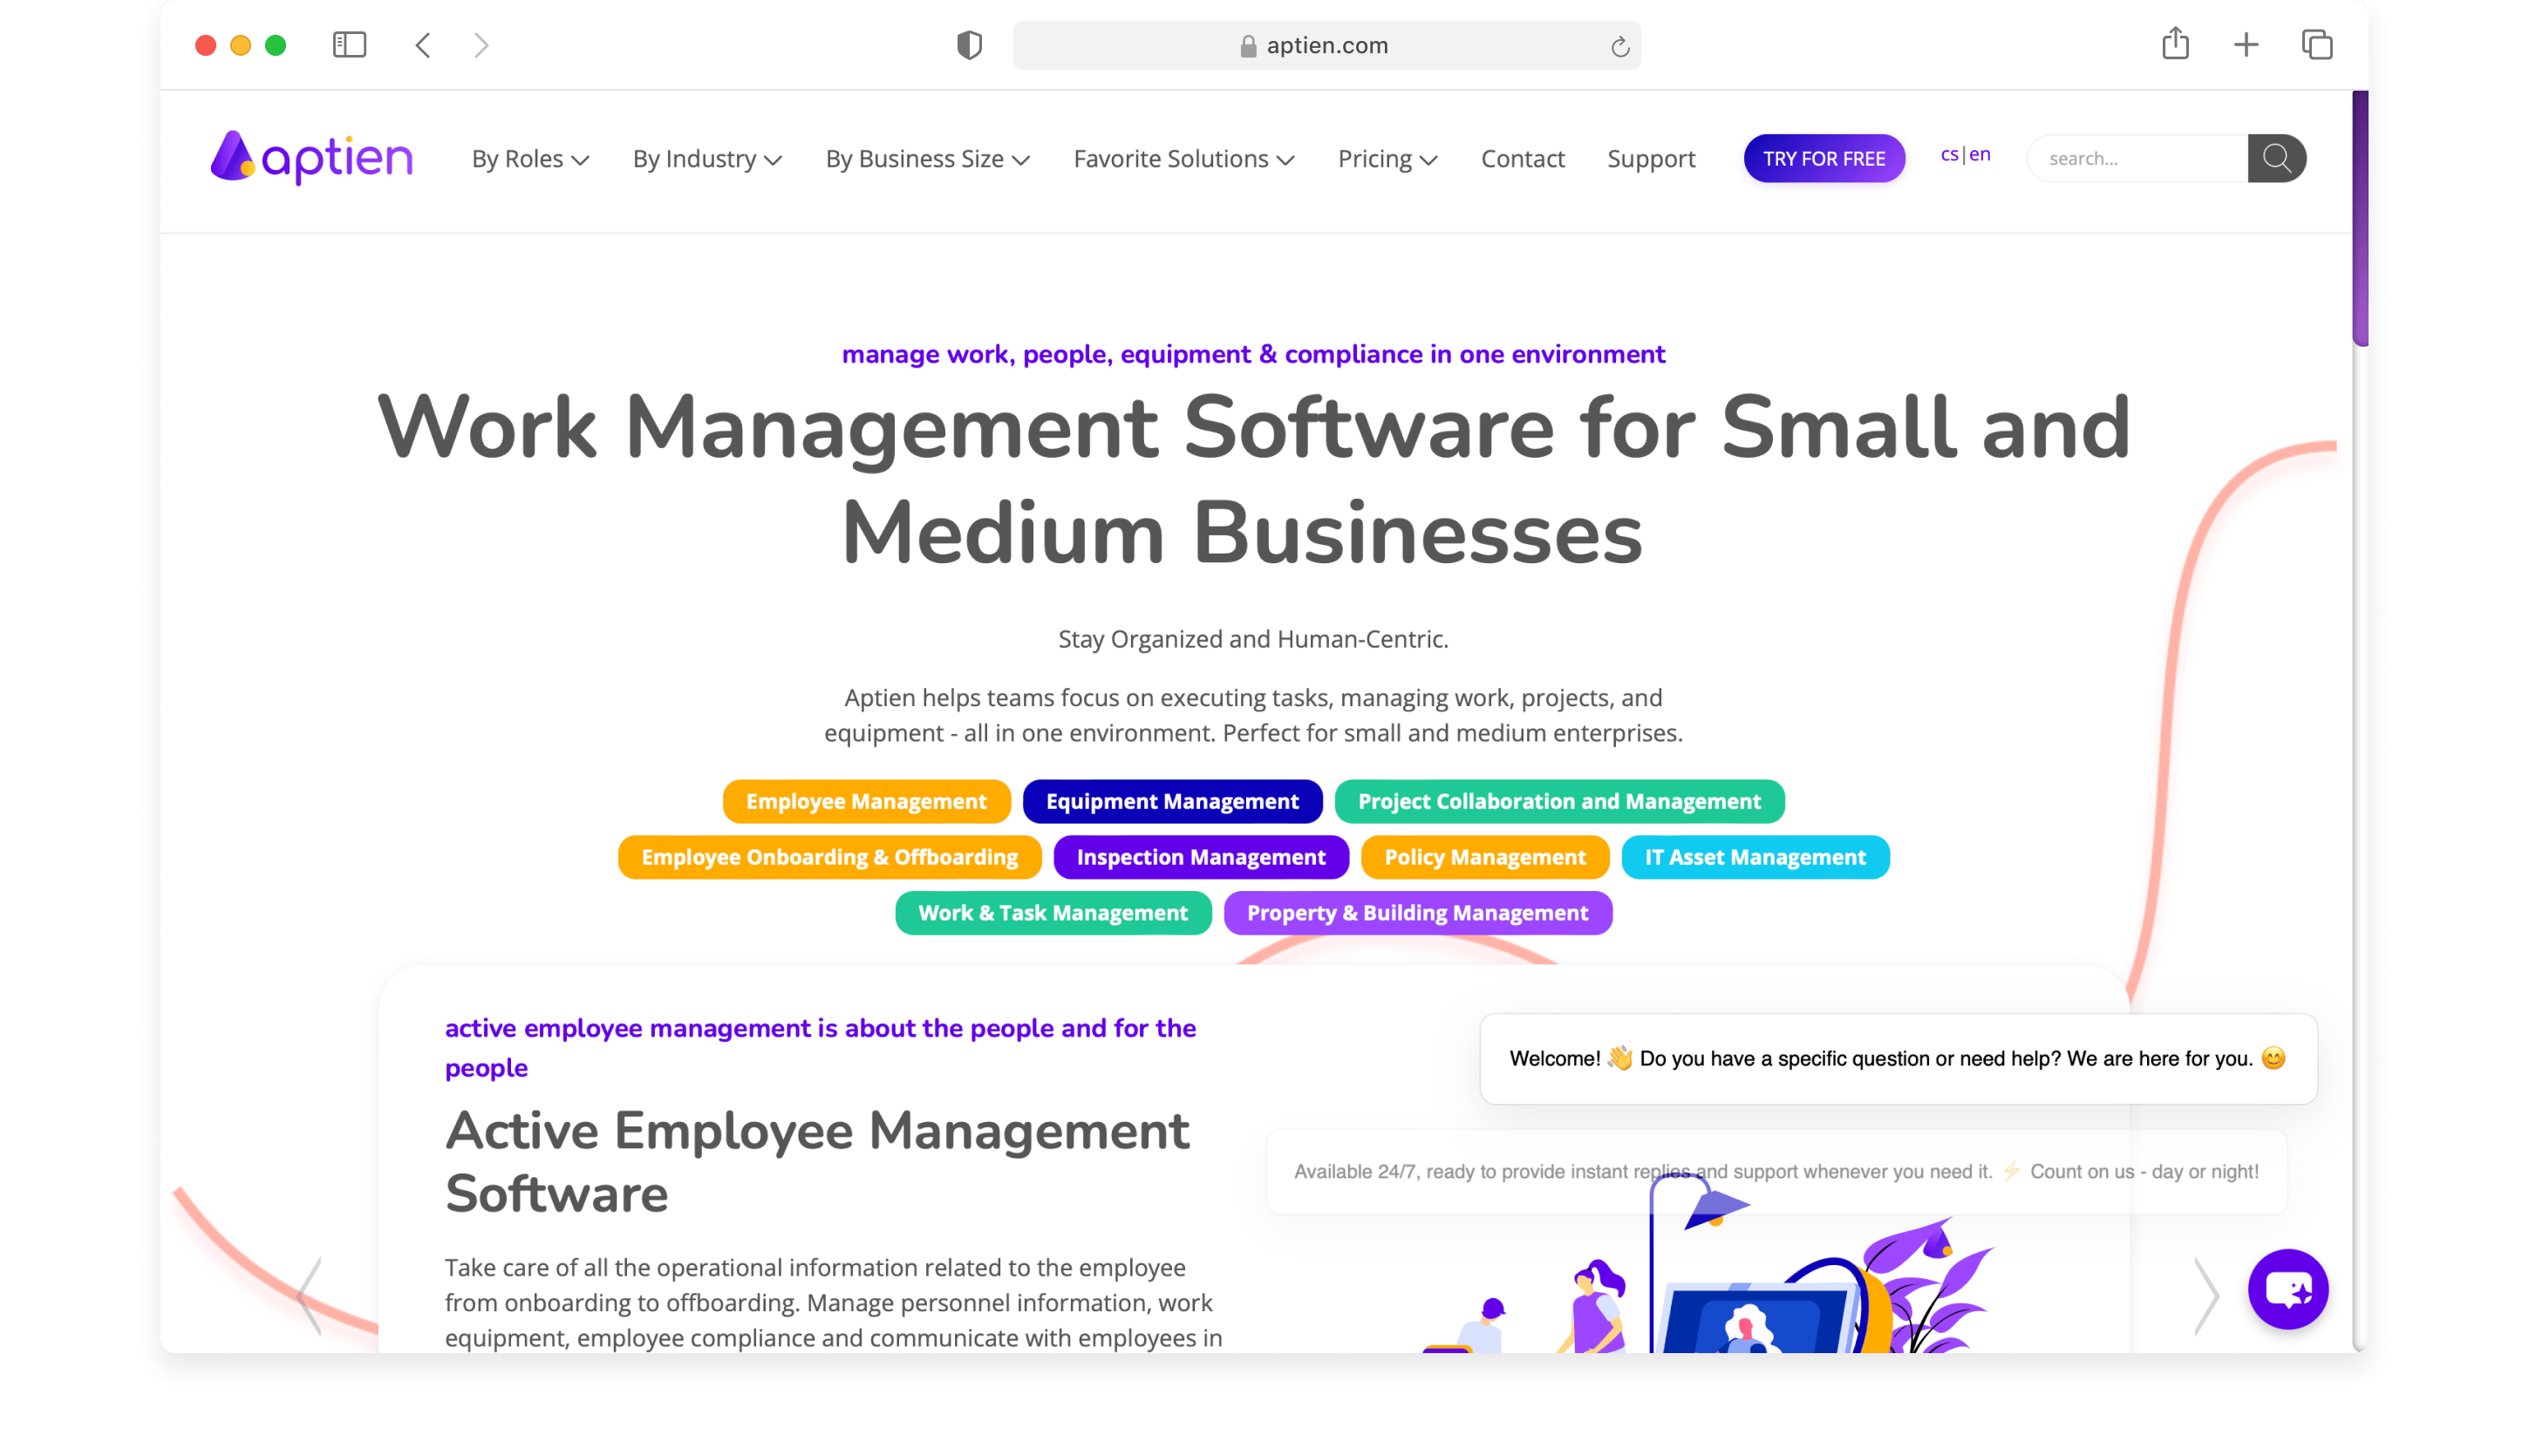Image resolution: width=2529 pixels, height=1456 pixels.
Task: Open the Pricing dropdown menu
Action: [x=1387, y=159]
